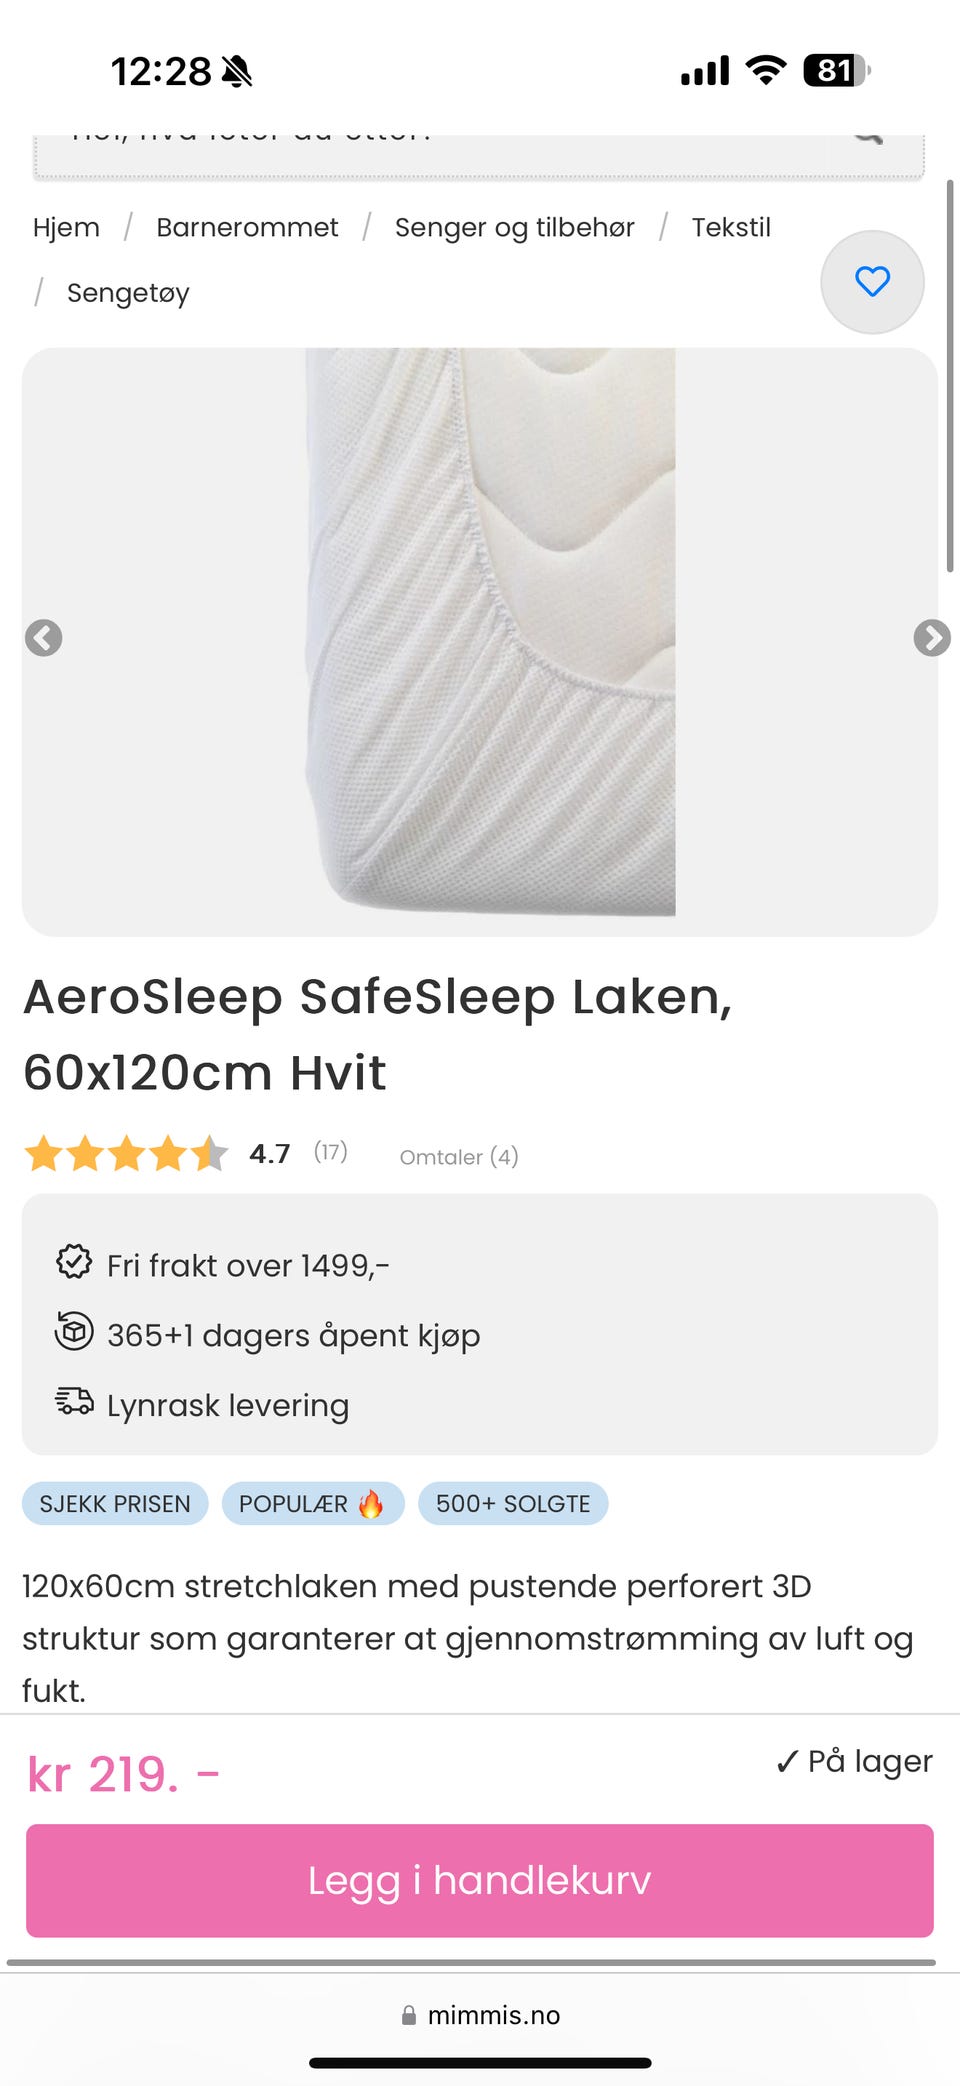960x2086 pixels.
Task: Go to Sengetøy breadcrumb
Action: point(128,294)
